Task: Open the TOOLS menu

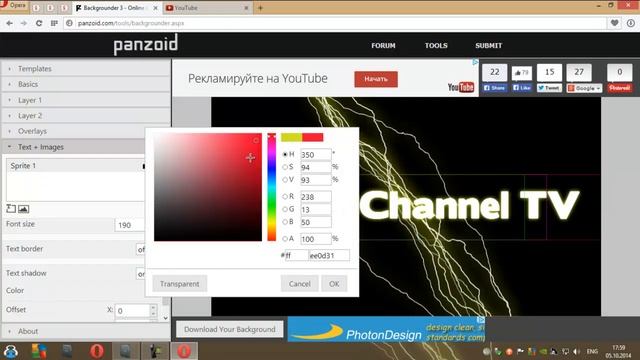Action: [436, 46]
